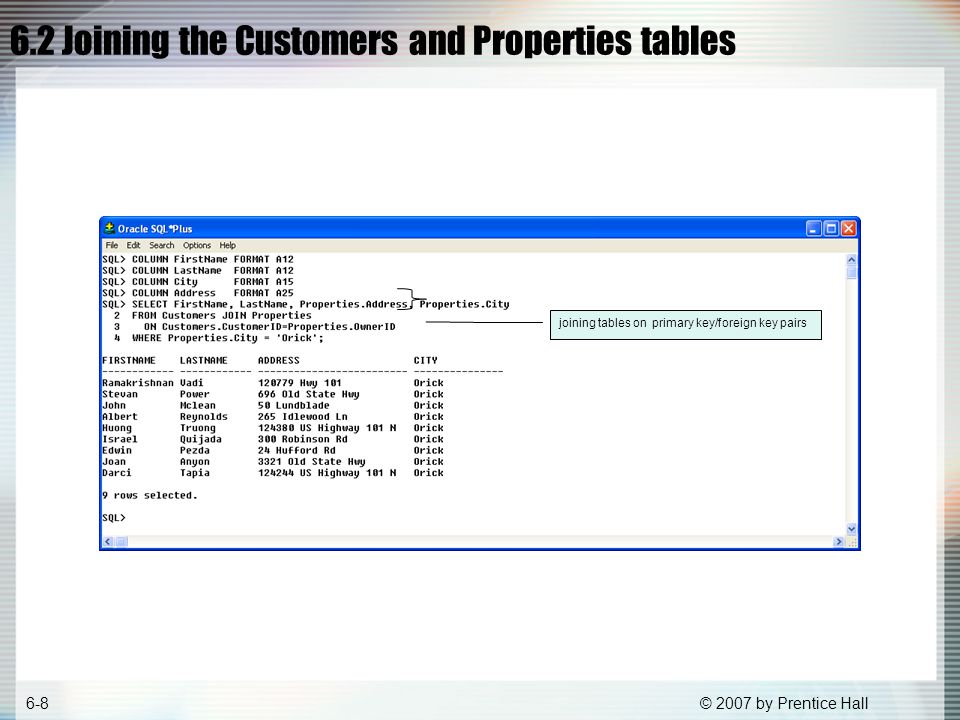Click the address 696 Old State Hwy
Screen dimensions: 960x720
309,394
